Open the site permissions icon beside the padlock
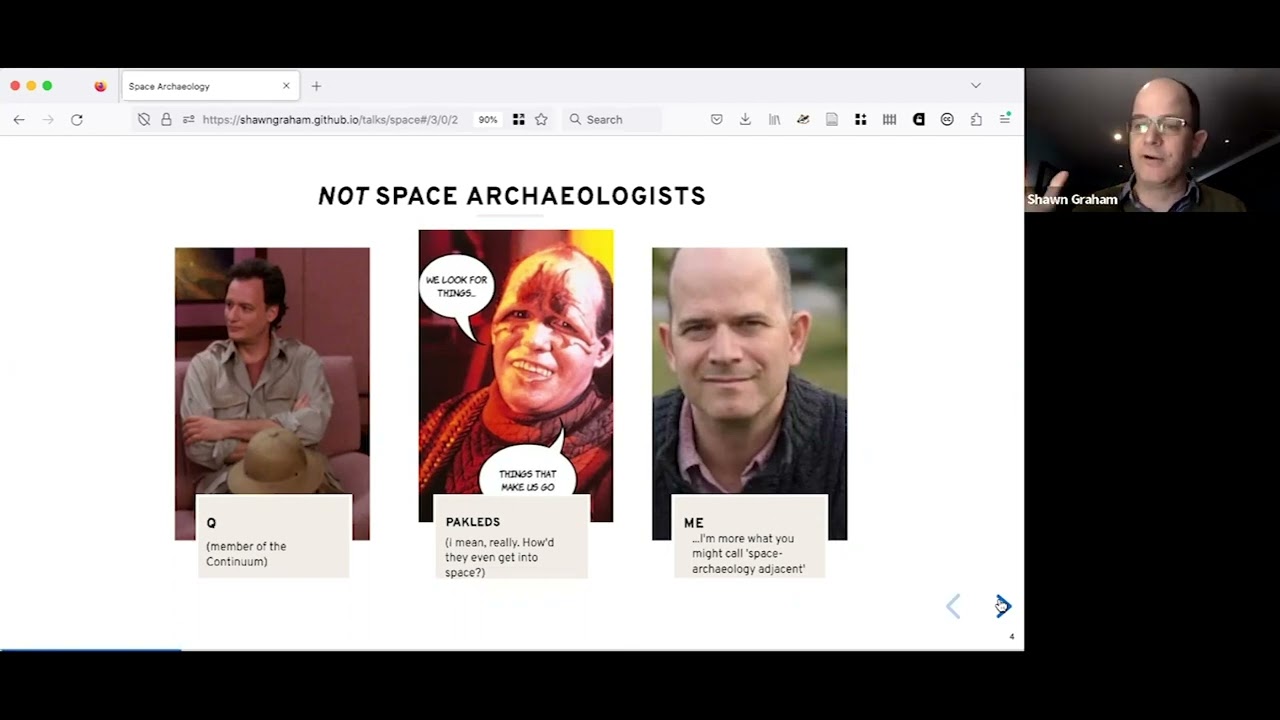The height and width of the screenshot is (720, 1280). coord(188,119)
